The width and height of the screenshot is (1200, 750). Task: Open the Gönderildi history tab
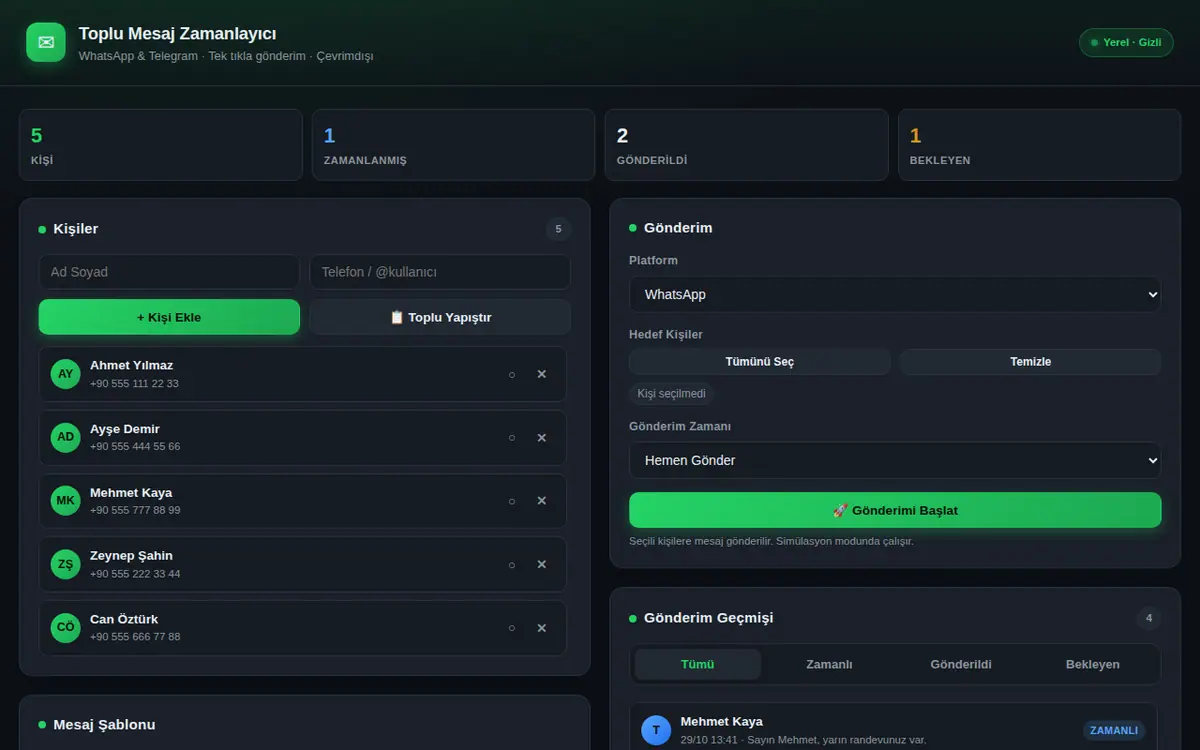(x=961, y=664)
